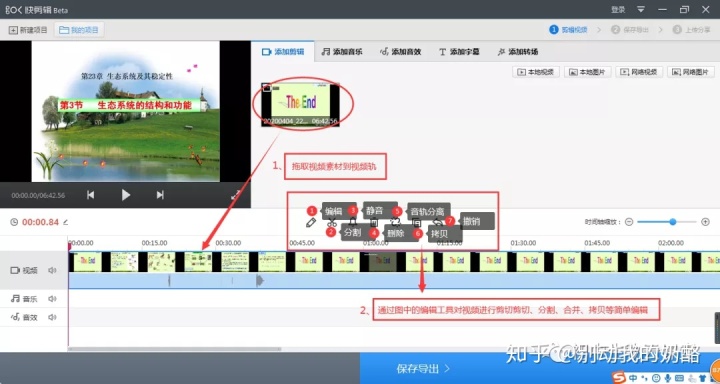
Task: Click the audio waveform strip under the video track
Action: (394, 280)
